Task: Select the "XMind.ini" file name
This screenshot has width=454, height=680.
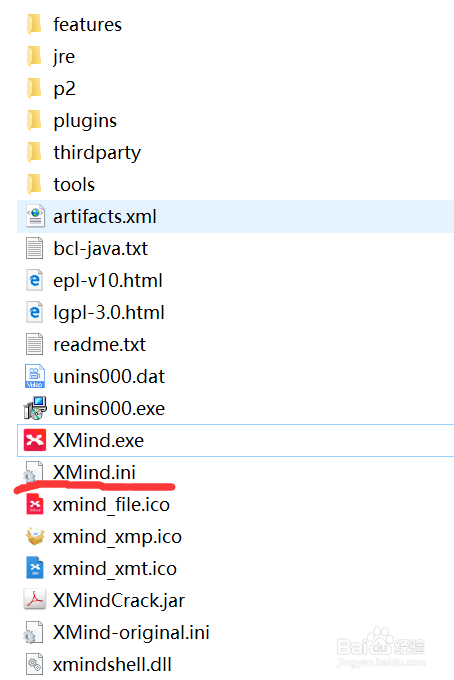Action: [95, 472]
